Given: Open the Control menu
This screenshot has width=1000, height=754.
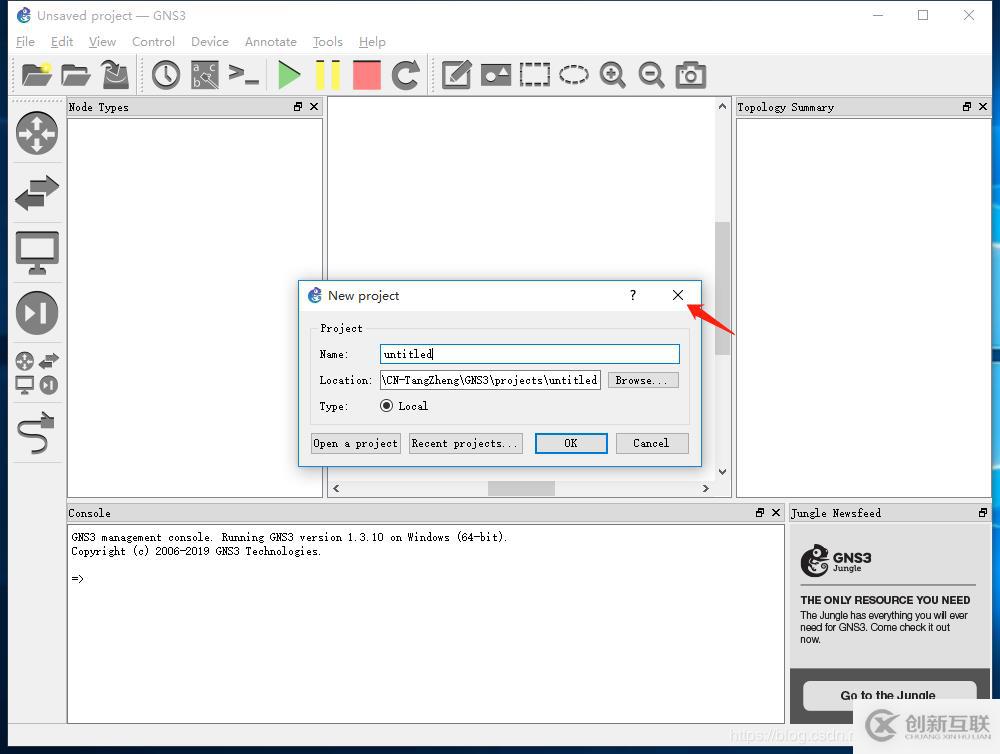Looking at the screenshot, I should point(153,42).
